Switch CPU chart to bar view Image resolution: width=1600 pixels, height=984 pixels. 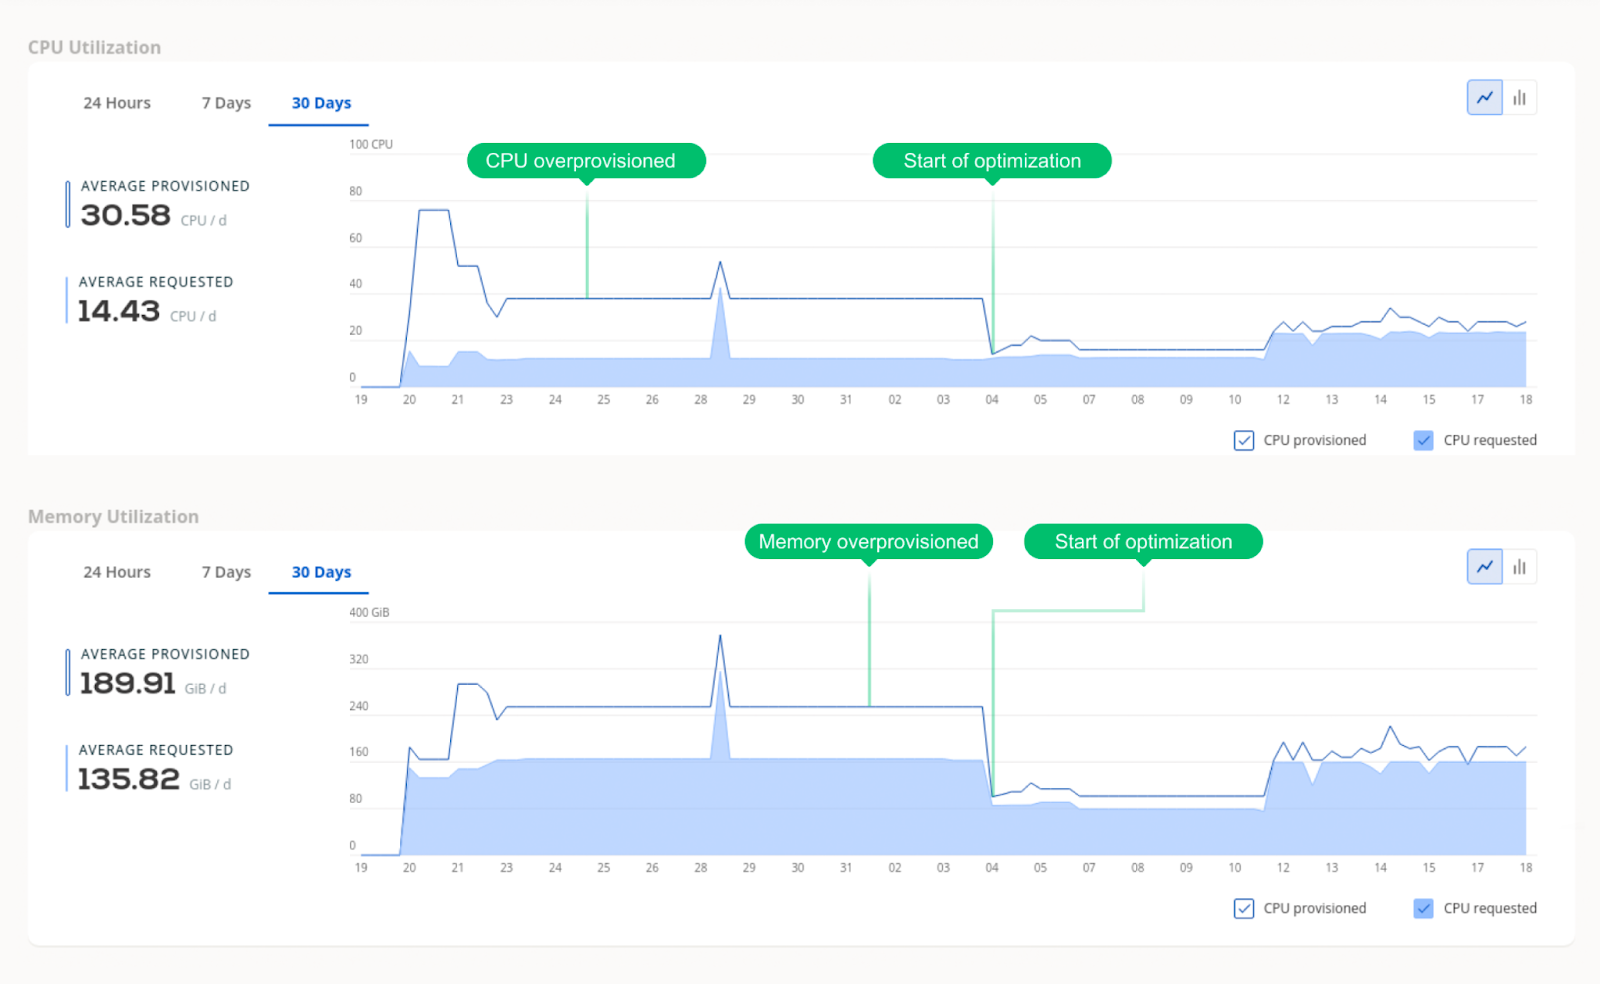pyautogui.click(x=1520, y=98)
